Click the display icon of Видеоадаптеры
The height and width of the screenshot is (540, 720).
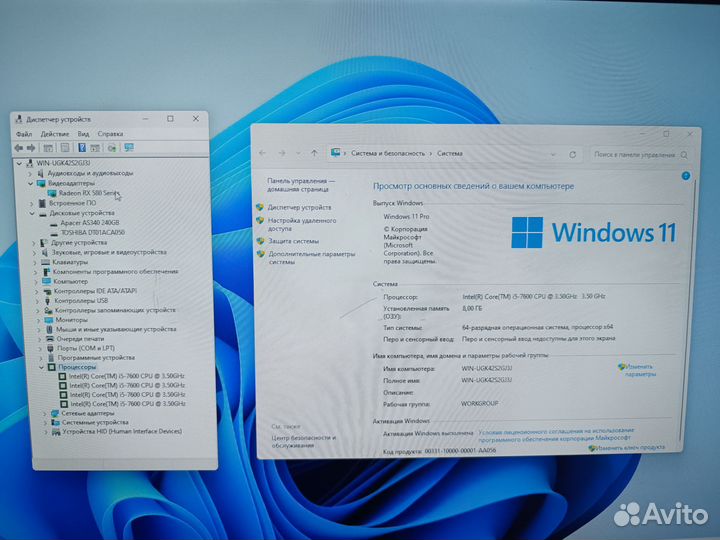coord(42,183)
